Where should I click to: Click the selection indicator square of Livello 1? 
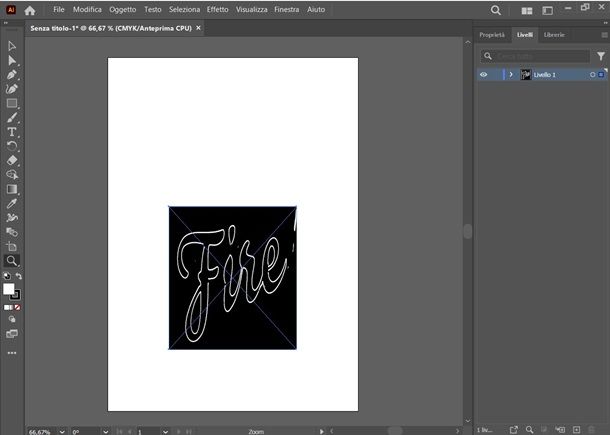point(601,75)
